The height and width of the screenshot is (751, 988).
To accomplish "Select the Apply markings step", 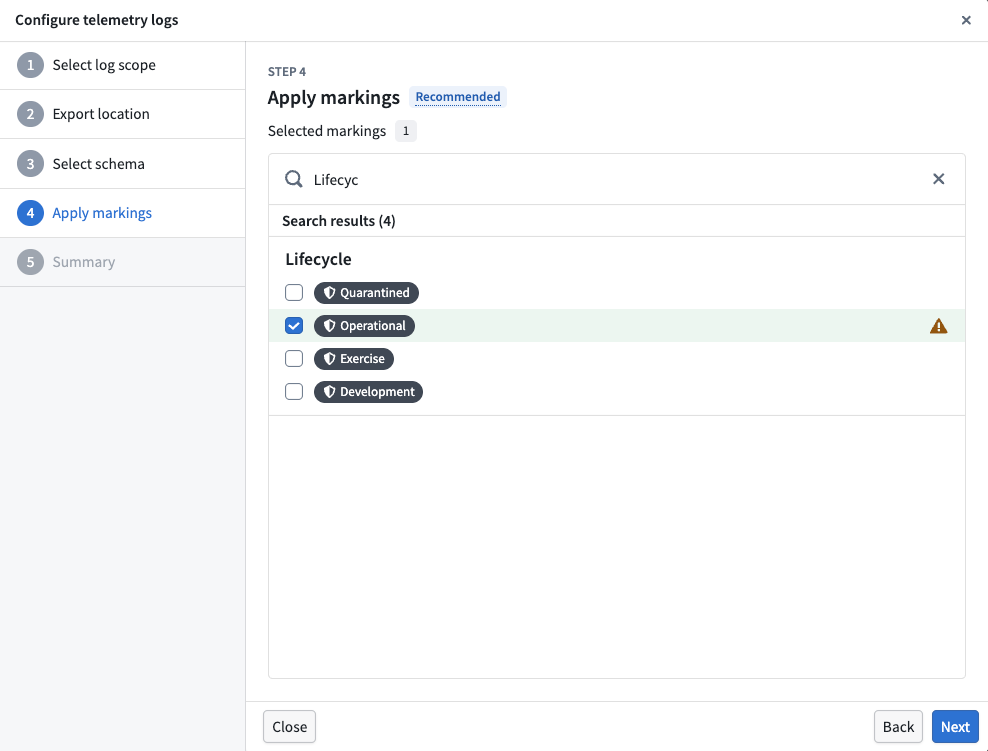I will 102,213.
